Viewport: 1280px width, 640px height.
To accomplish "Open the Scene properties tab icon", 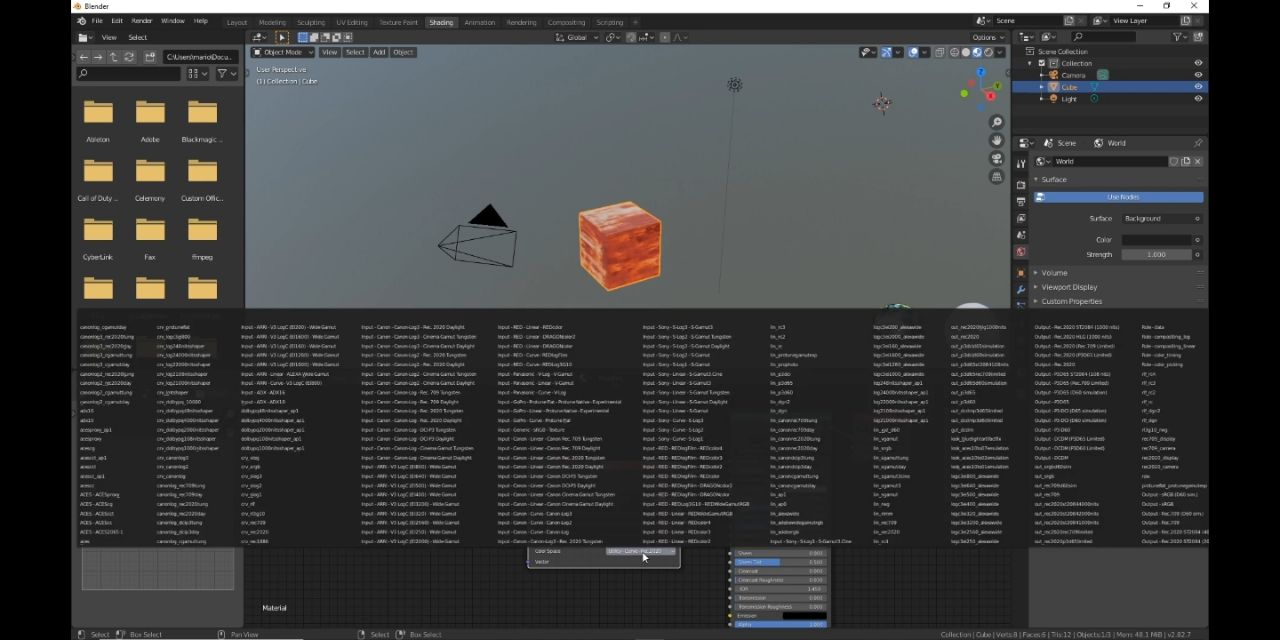I will (1020, 235).
